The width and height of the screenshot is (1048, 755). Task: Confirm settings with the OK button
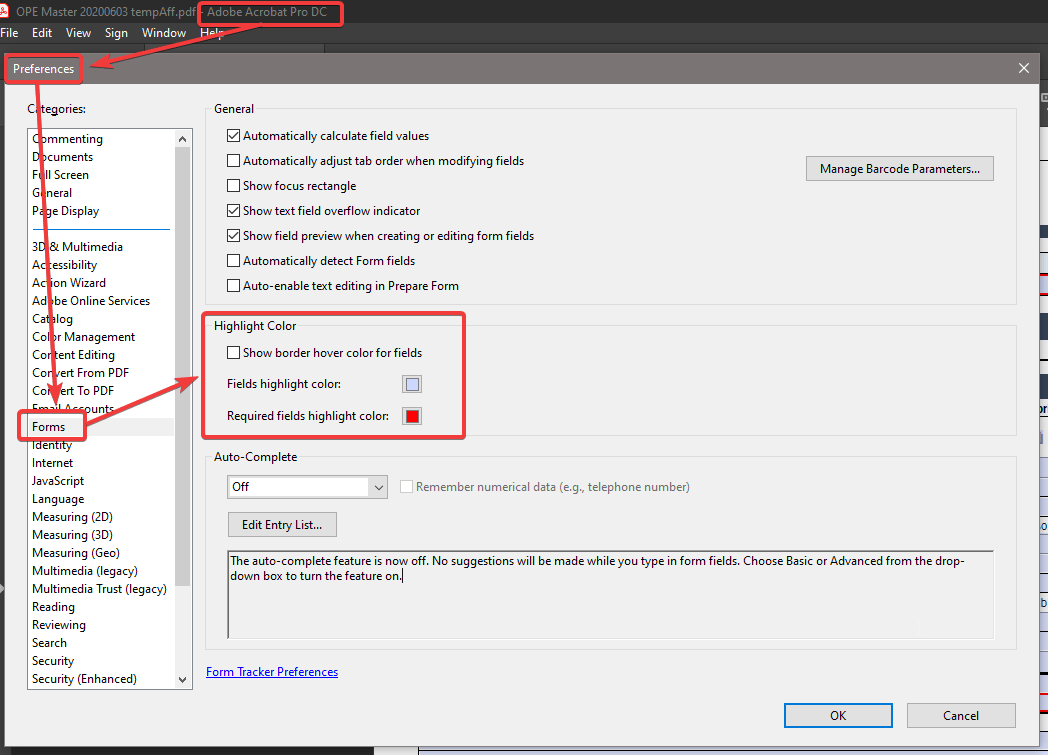point(838,715)
